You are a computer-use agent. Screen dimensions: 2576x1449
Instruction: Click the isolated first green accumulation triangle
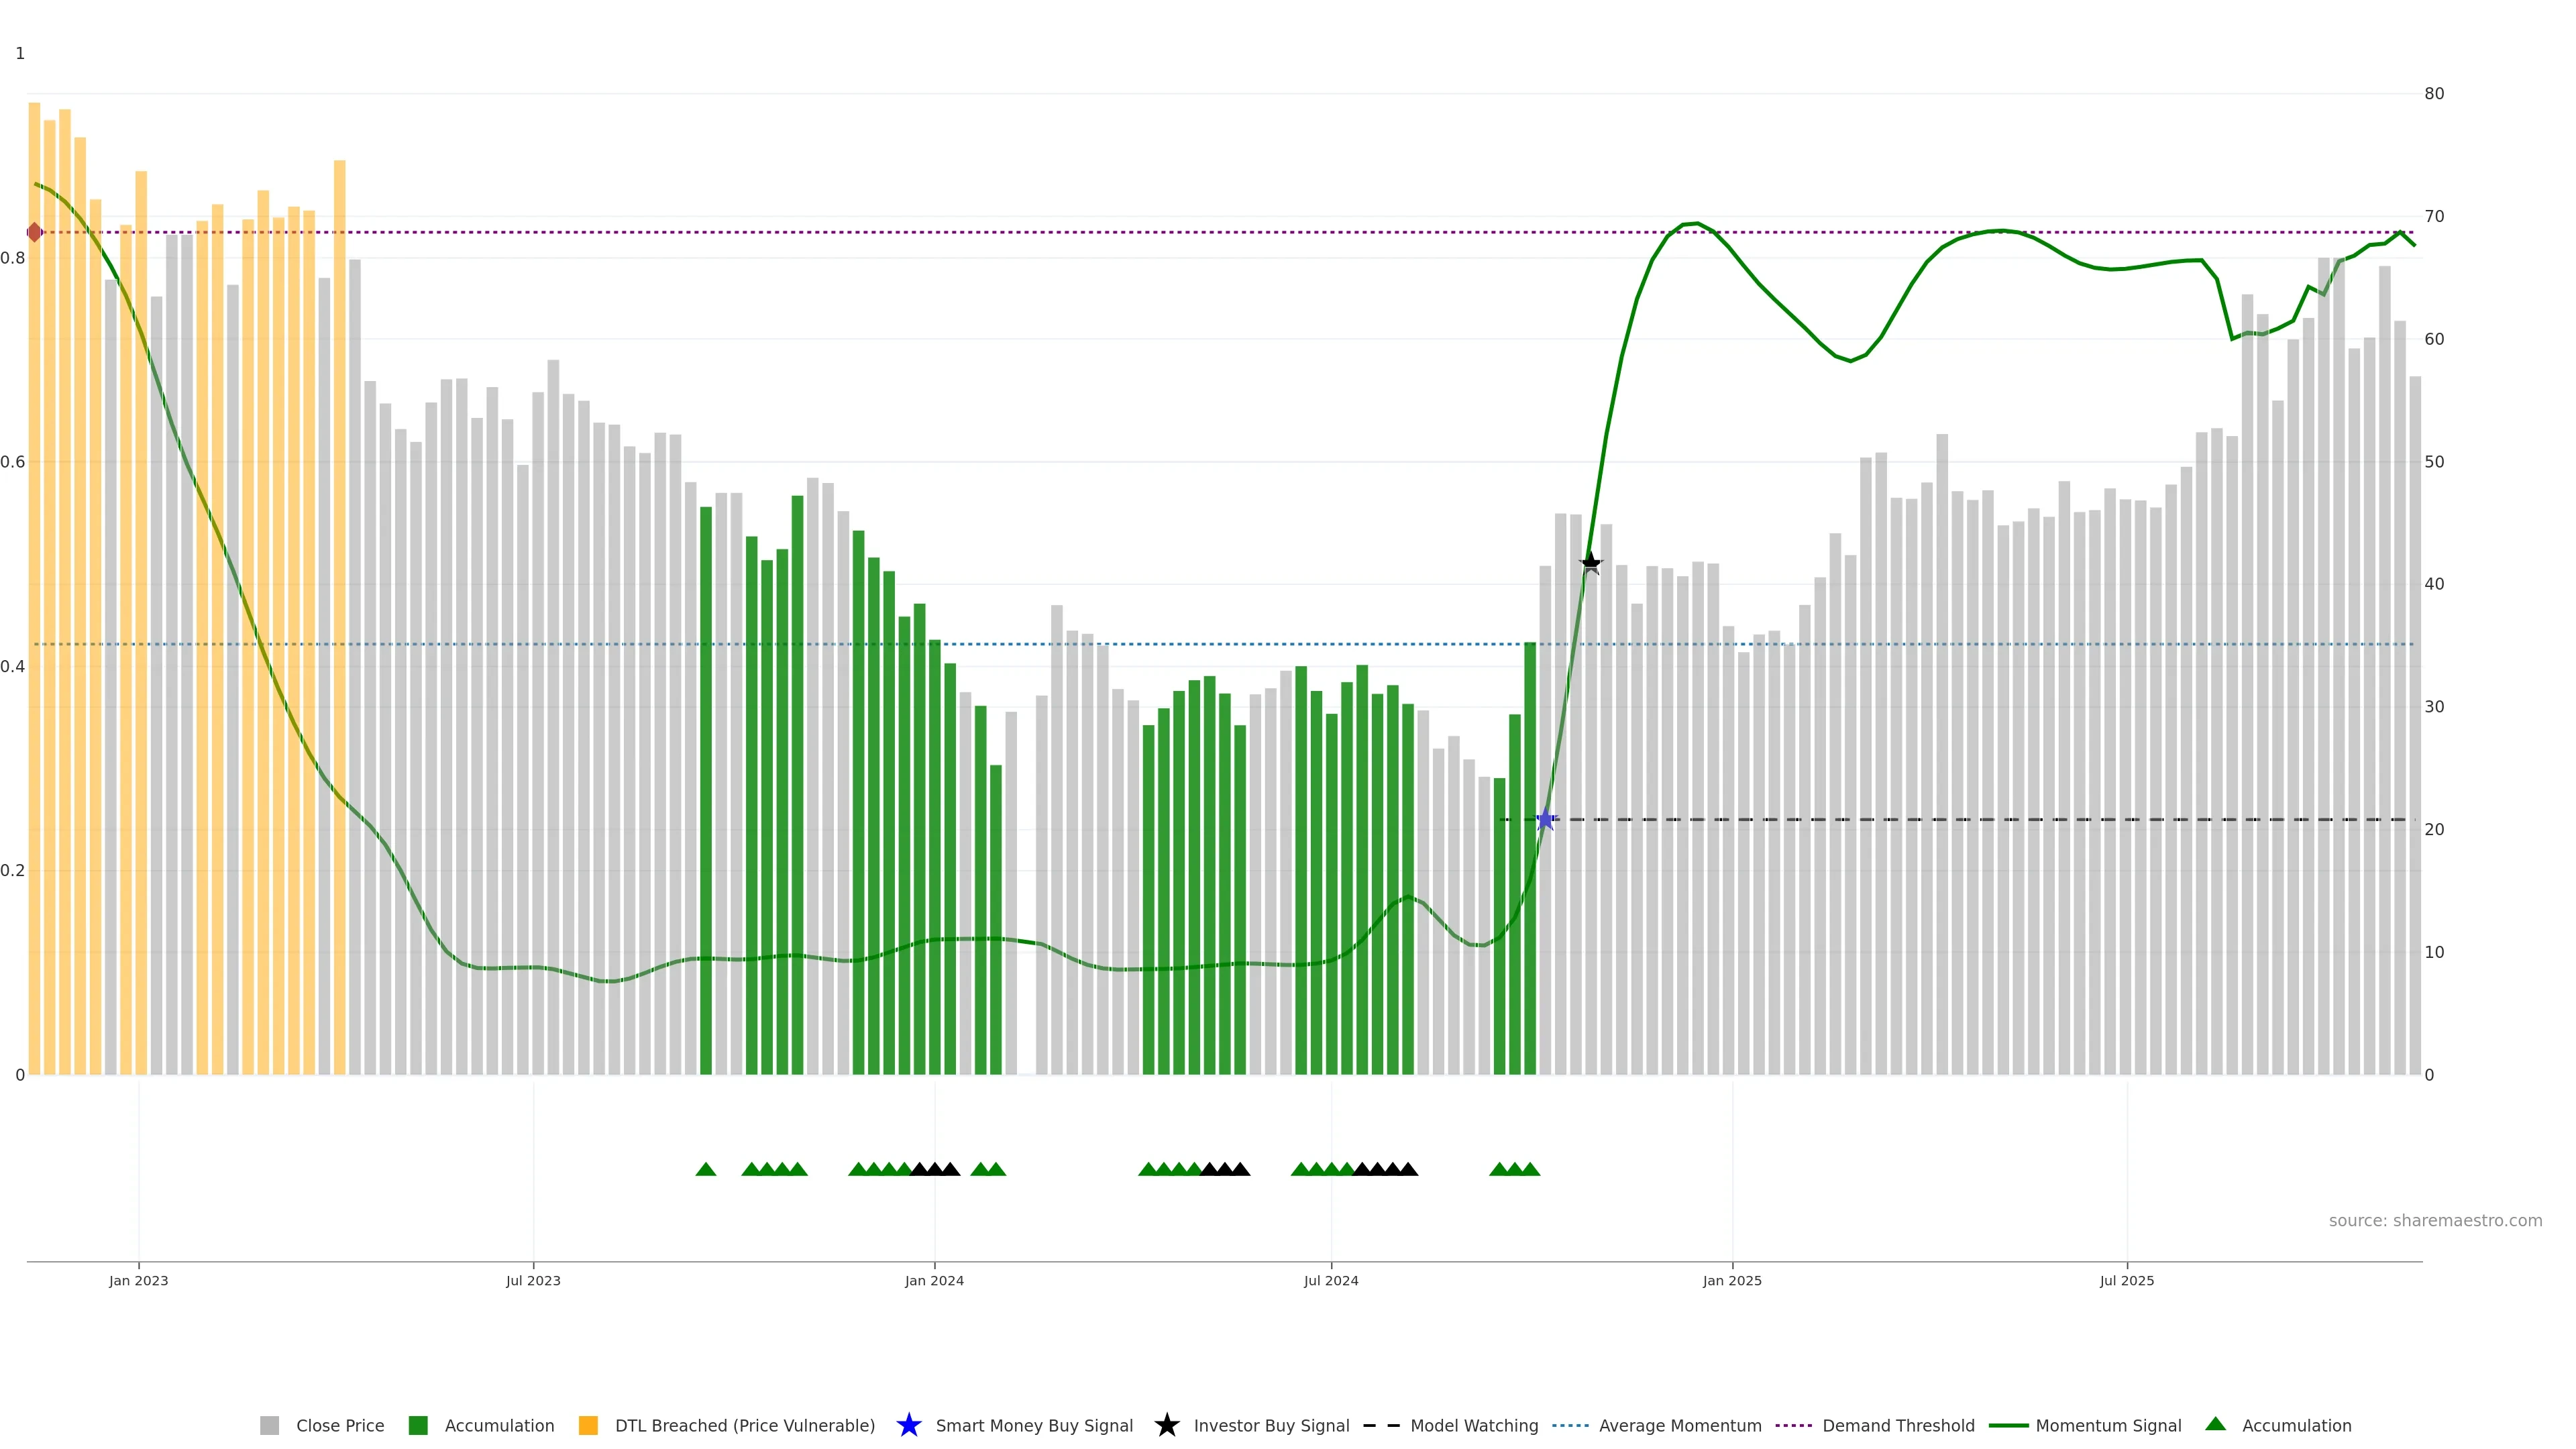(x=705, y=1169)
